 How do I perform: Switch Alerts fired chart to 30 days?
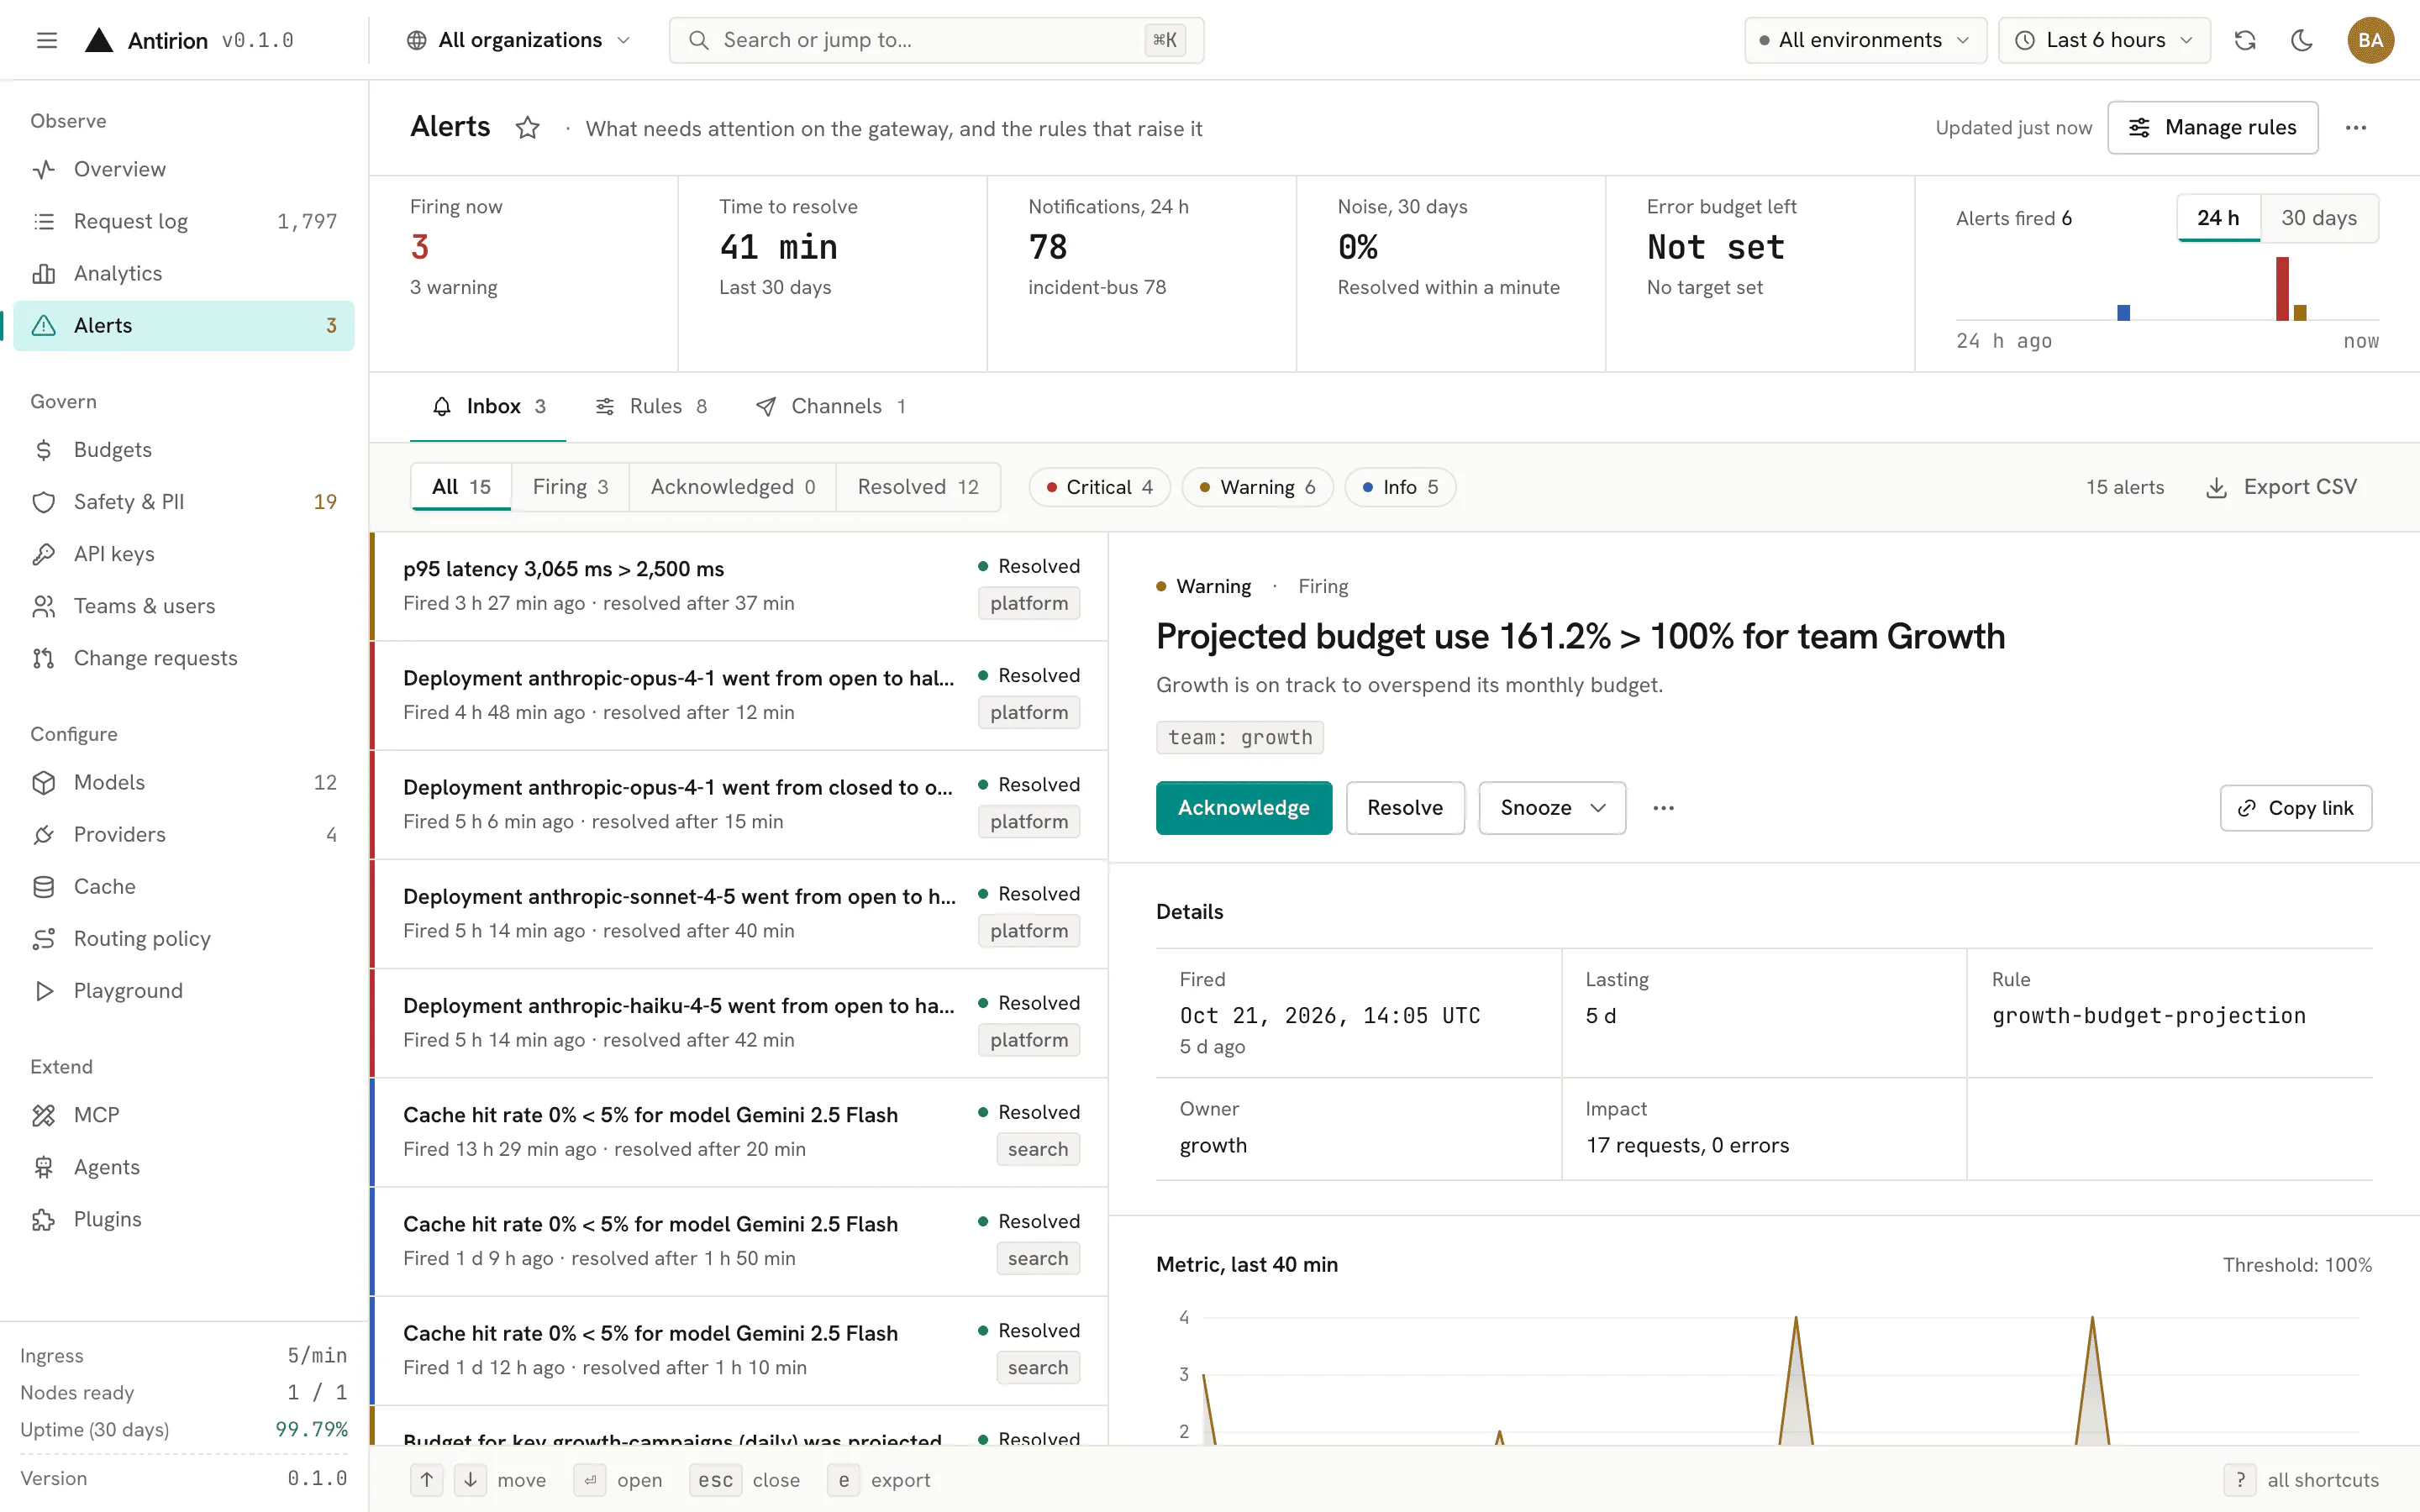(2319, 218)
